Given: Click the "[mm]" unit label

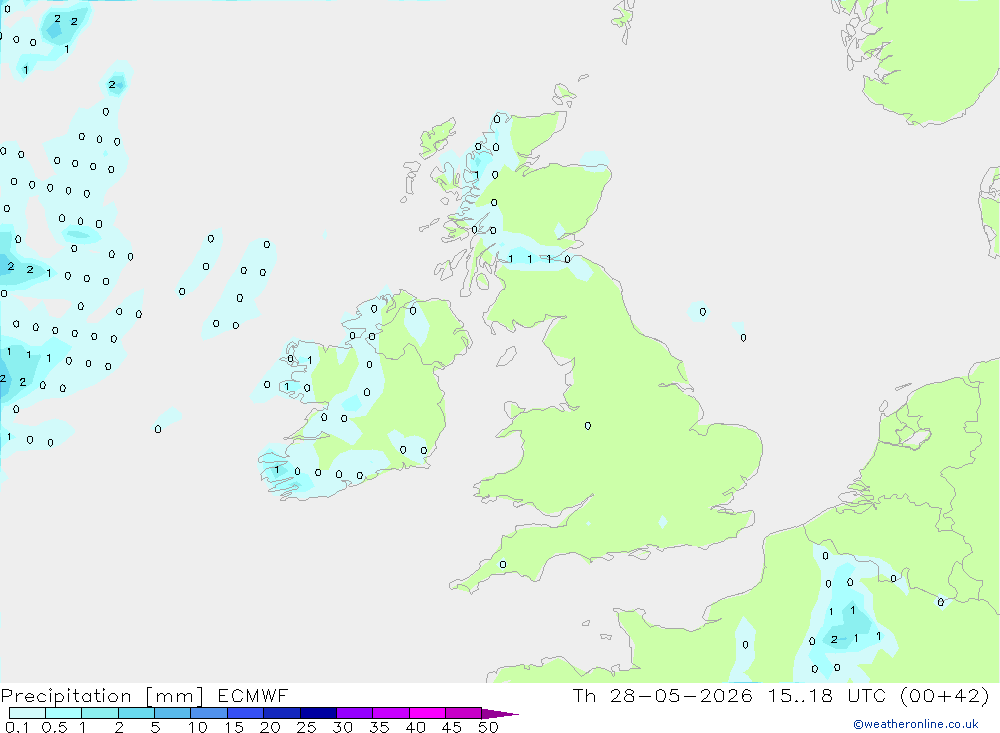Looking at the screenshot, I should 175,695.
